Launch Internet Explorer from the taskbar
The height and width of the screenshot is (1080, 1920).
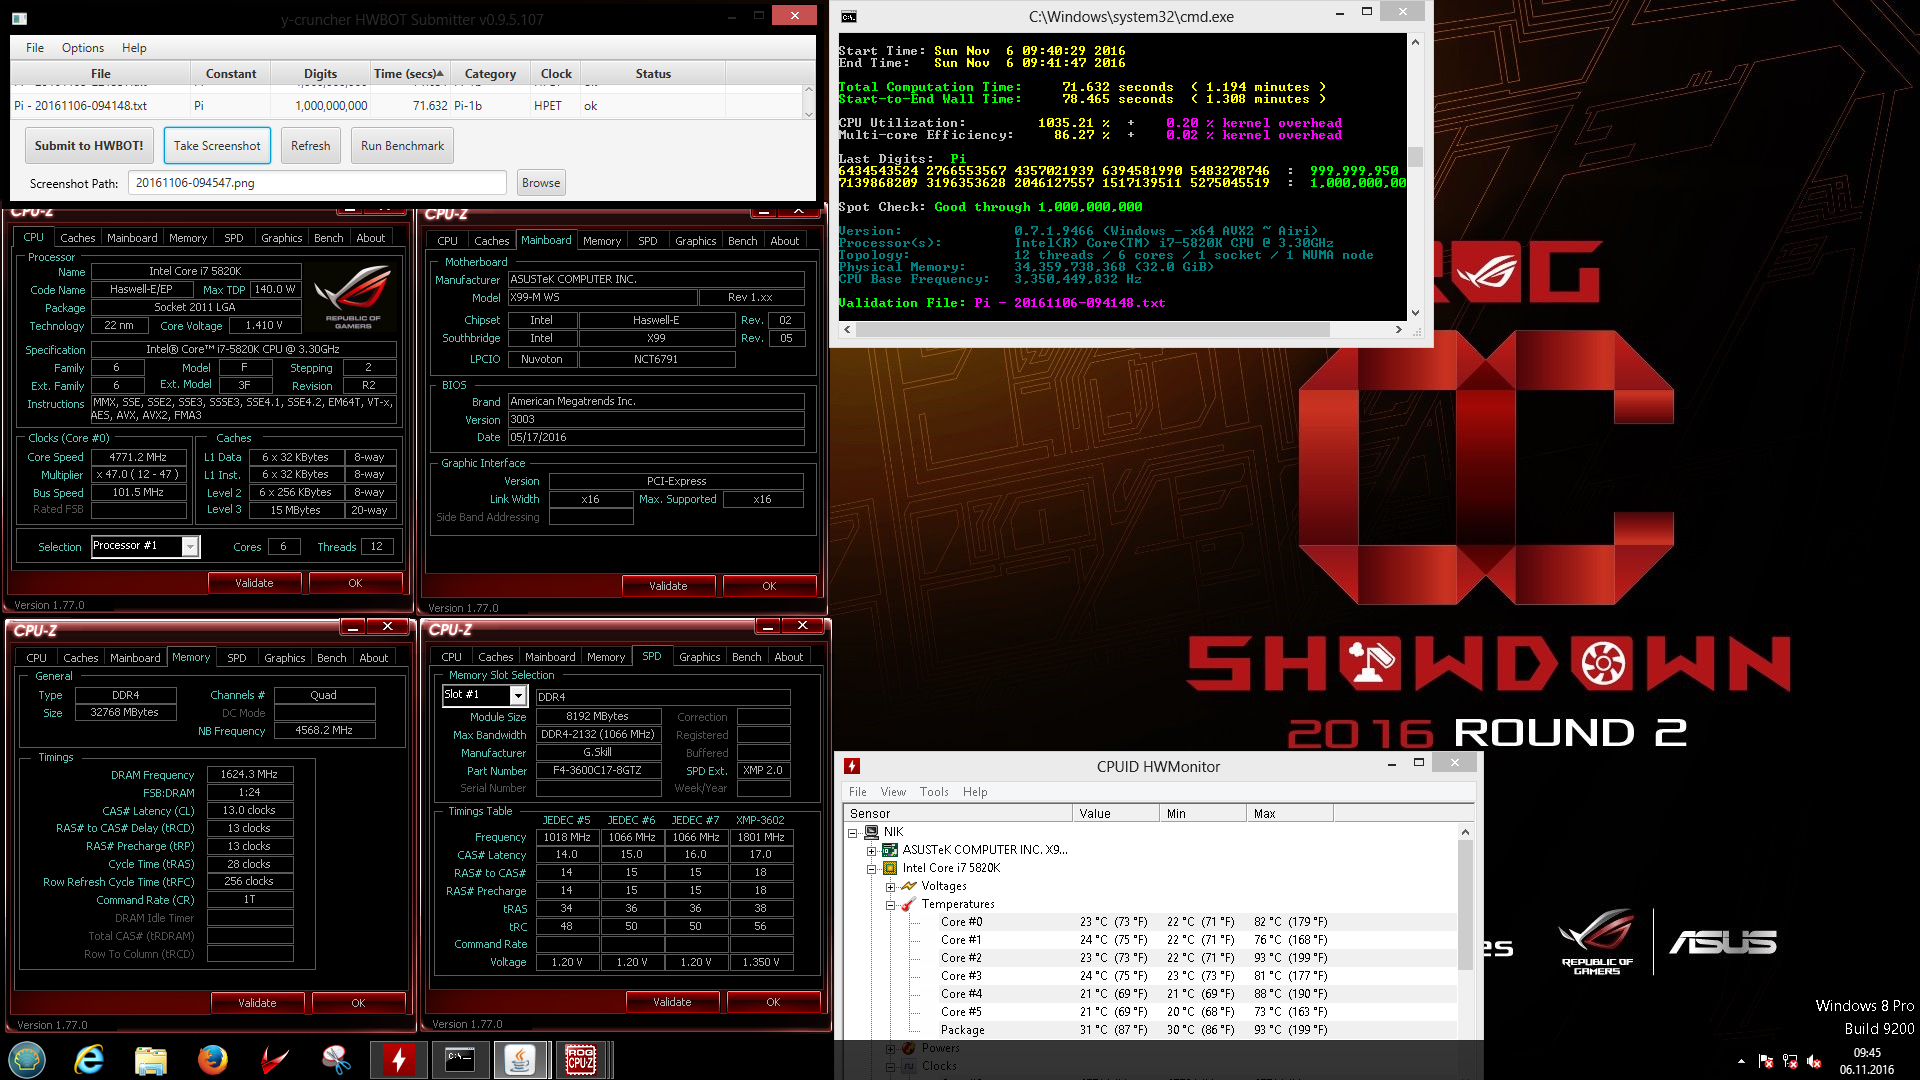click(x=89, y=1059)
